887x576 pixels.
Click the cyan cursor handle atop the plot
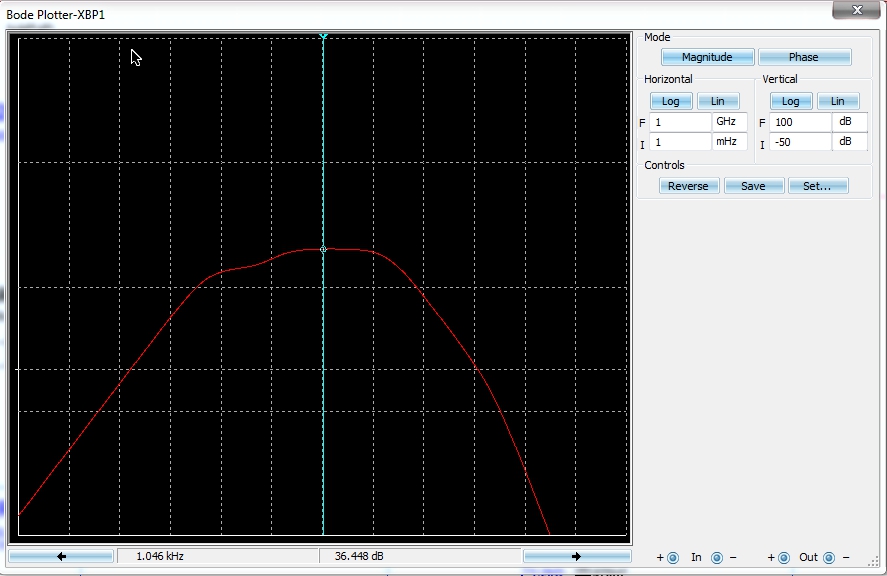pos(323,36)
